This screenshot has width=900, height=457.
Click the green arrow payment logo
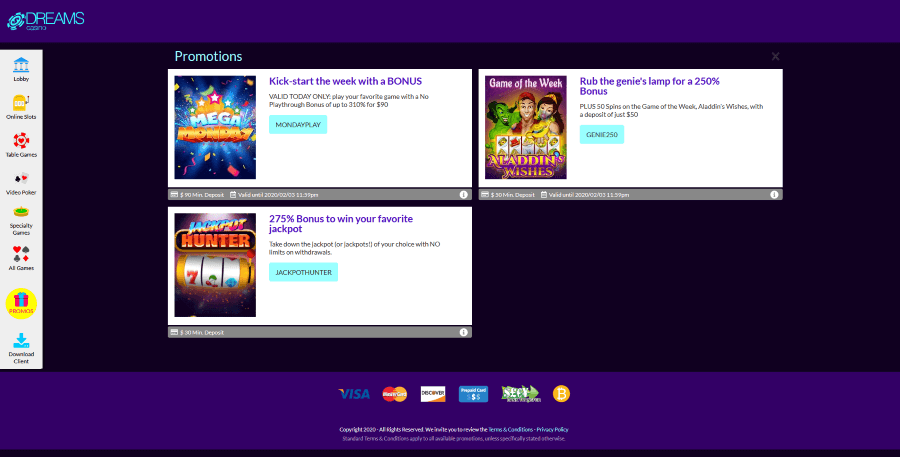click(521, 394)
